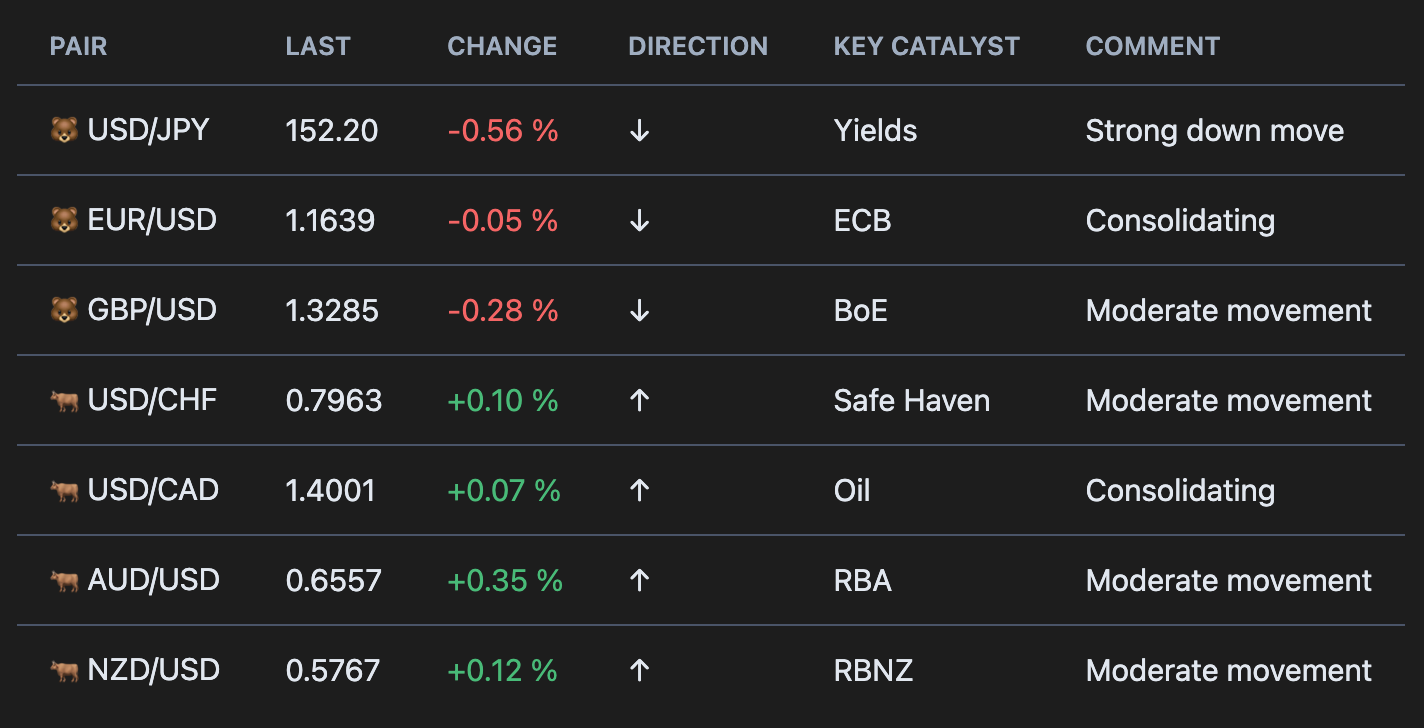
Task: Click the USD/CAD last price 1.4001
Action: click(x=330, y=491)
